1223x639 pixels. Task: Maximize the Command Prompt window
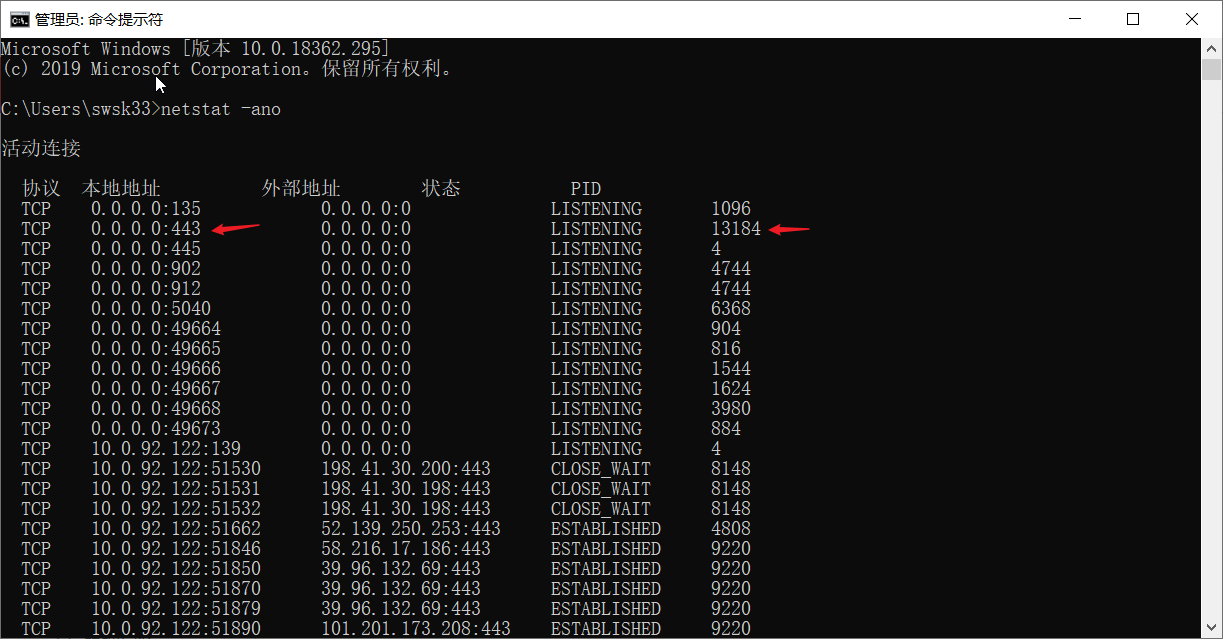pos(1133,19)
